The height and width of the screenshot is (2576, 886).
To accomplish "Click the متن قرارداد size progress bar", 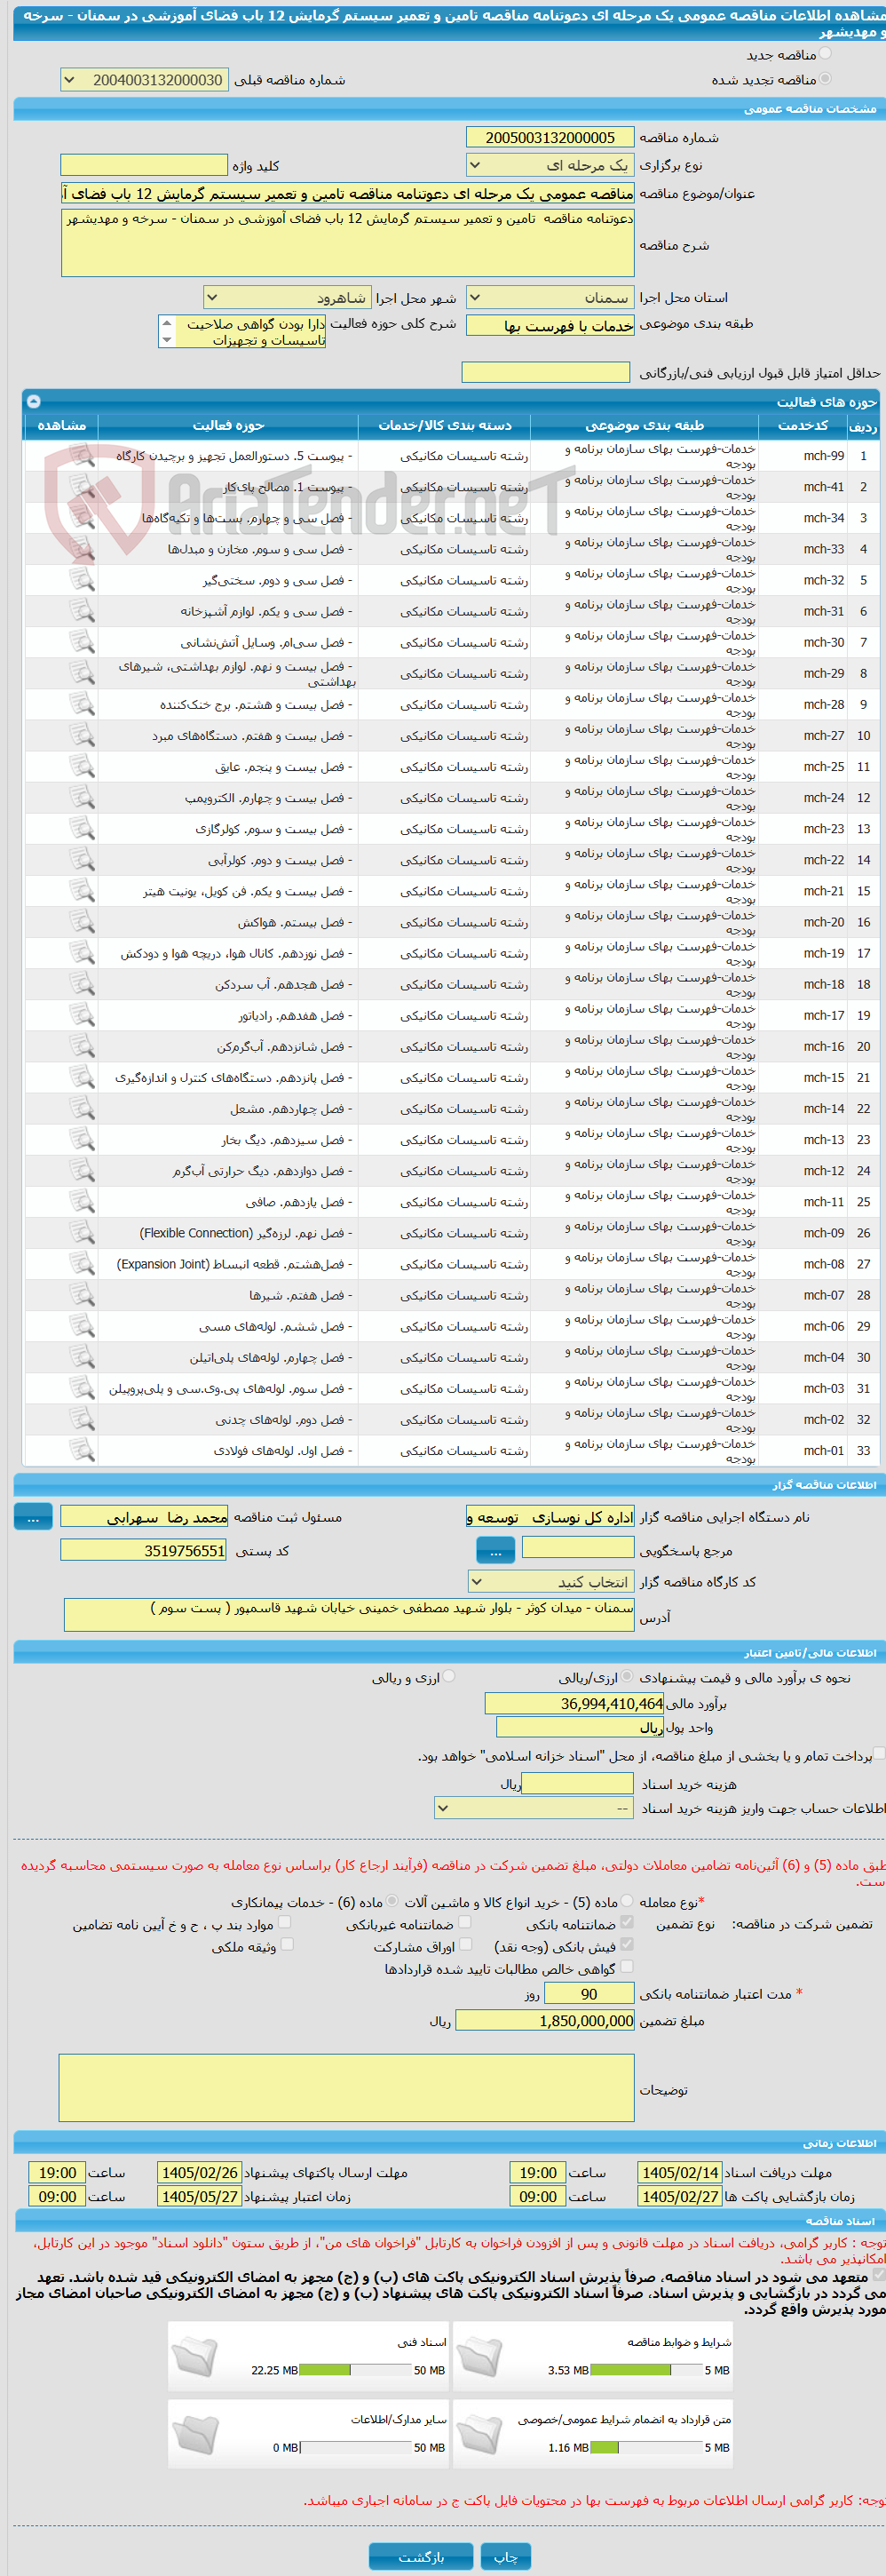I will pos(646,2448).
